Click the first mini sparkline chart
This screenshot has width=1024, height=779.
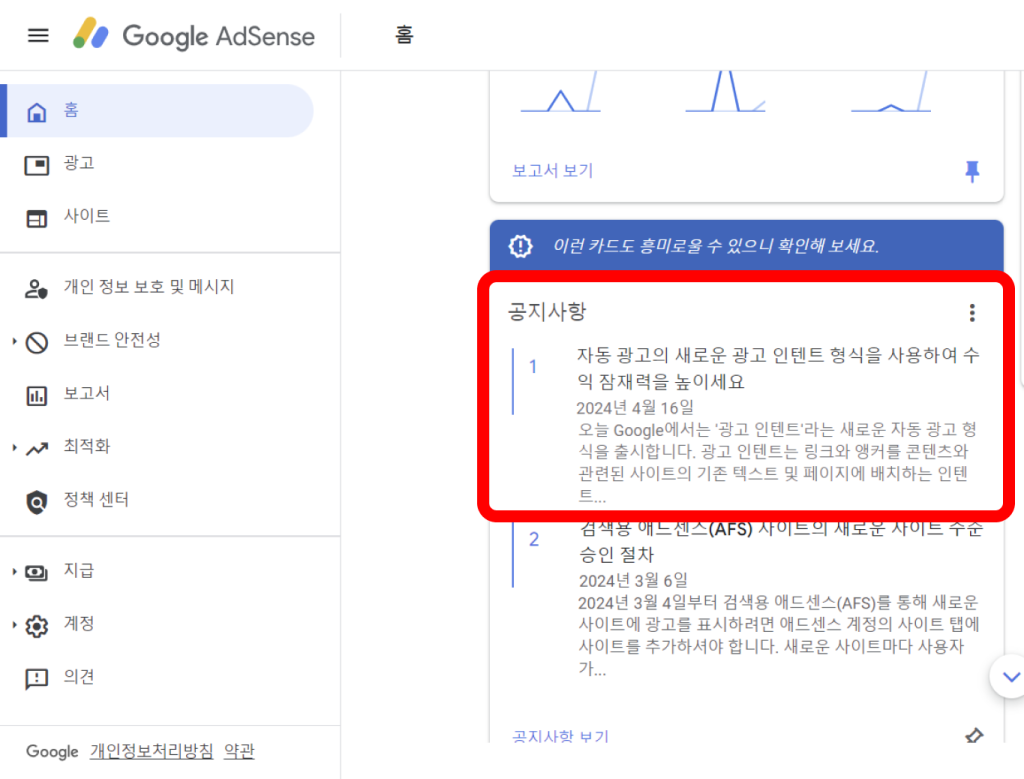click(560, 92)
